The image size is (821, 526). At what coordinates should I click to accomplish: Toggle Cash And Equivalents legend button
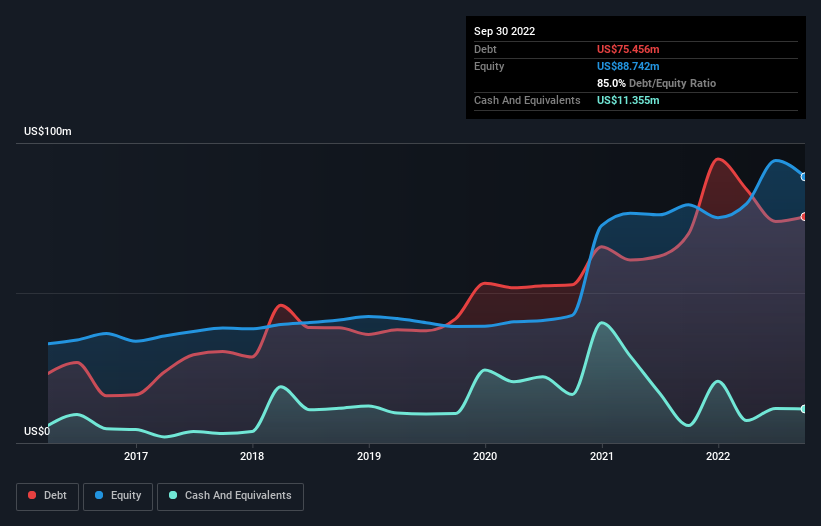pos(230,496)
